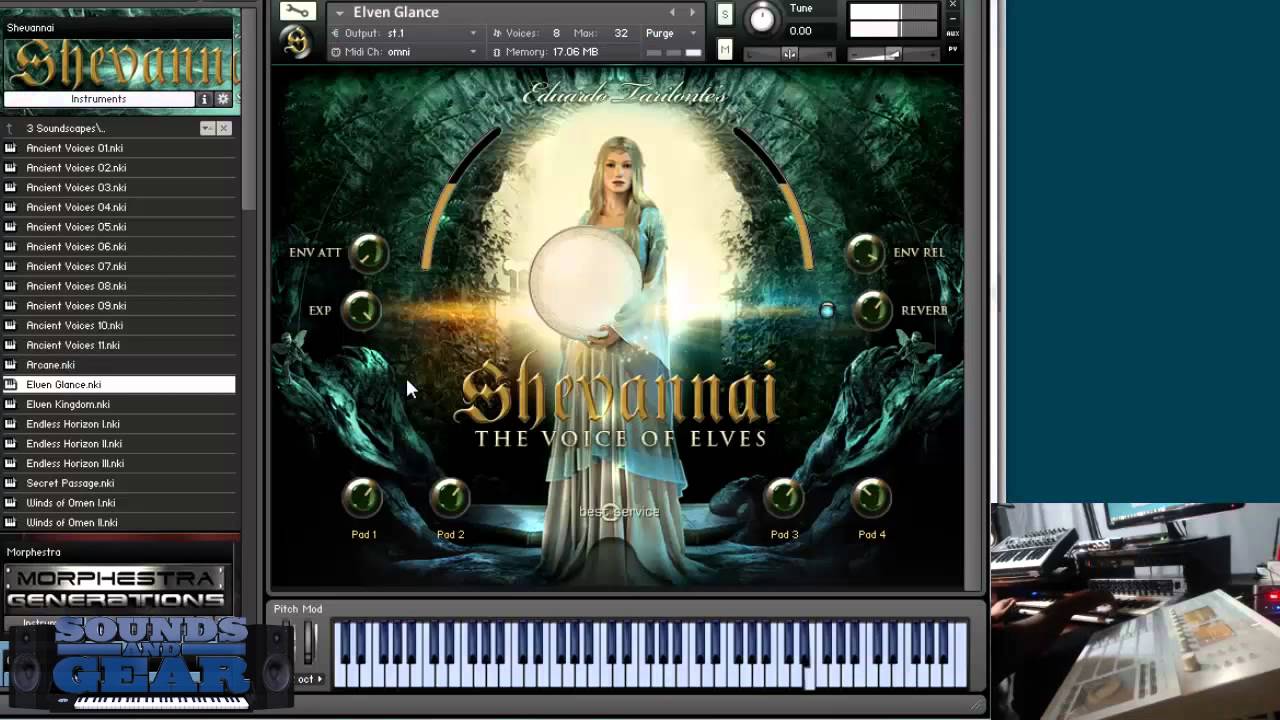
Task: Click the ENV REL knob
Action: pyautogui.click(x=865, y=253)
